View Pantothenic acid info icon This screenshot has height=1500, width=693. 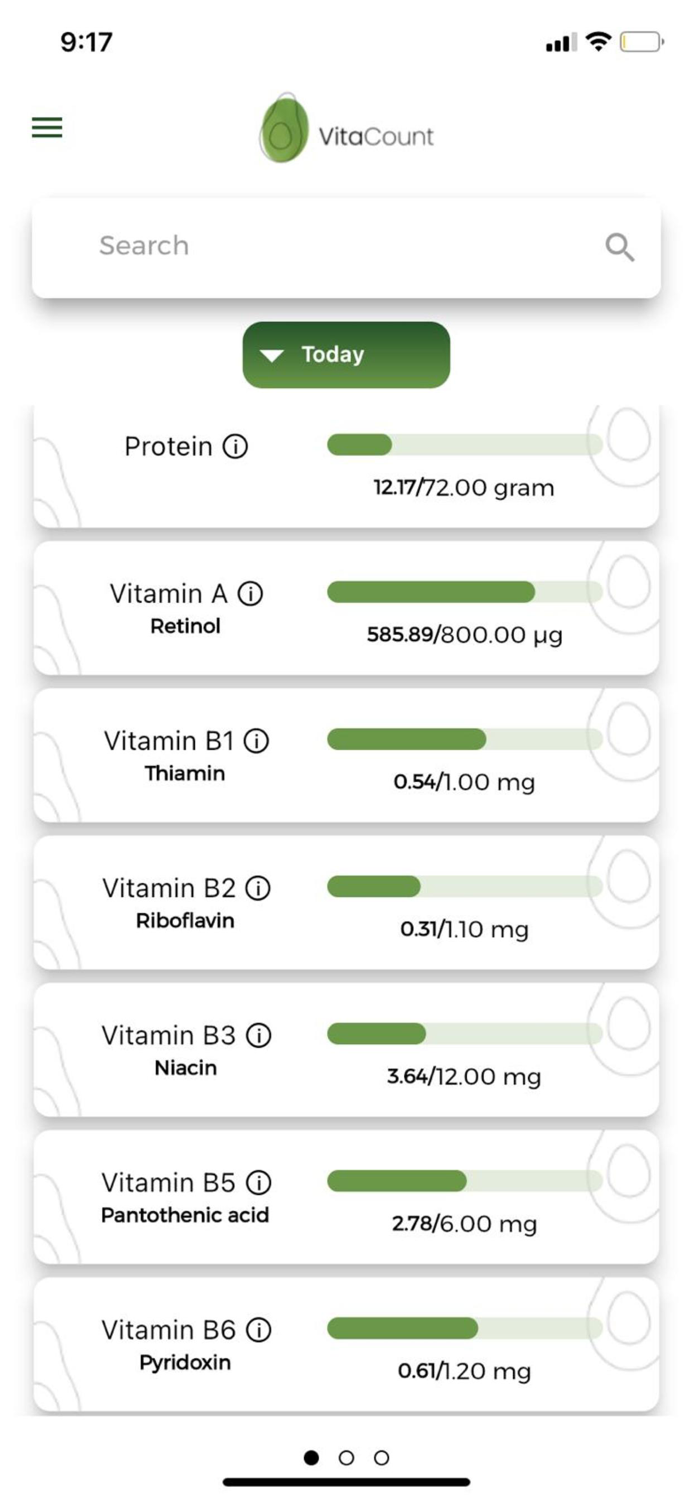click(x=260, y=1182)
